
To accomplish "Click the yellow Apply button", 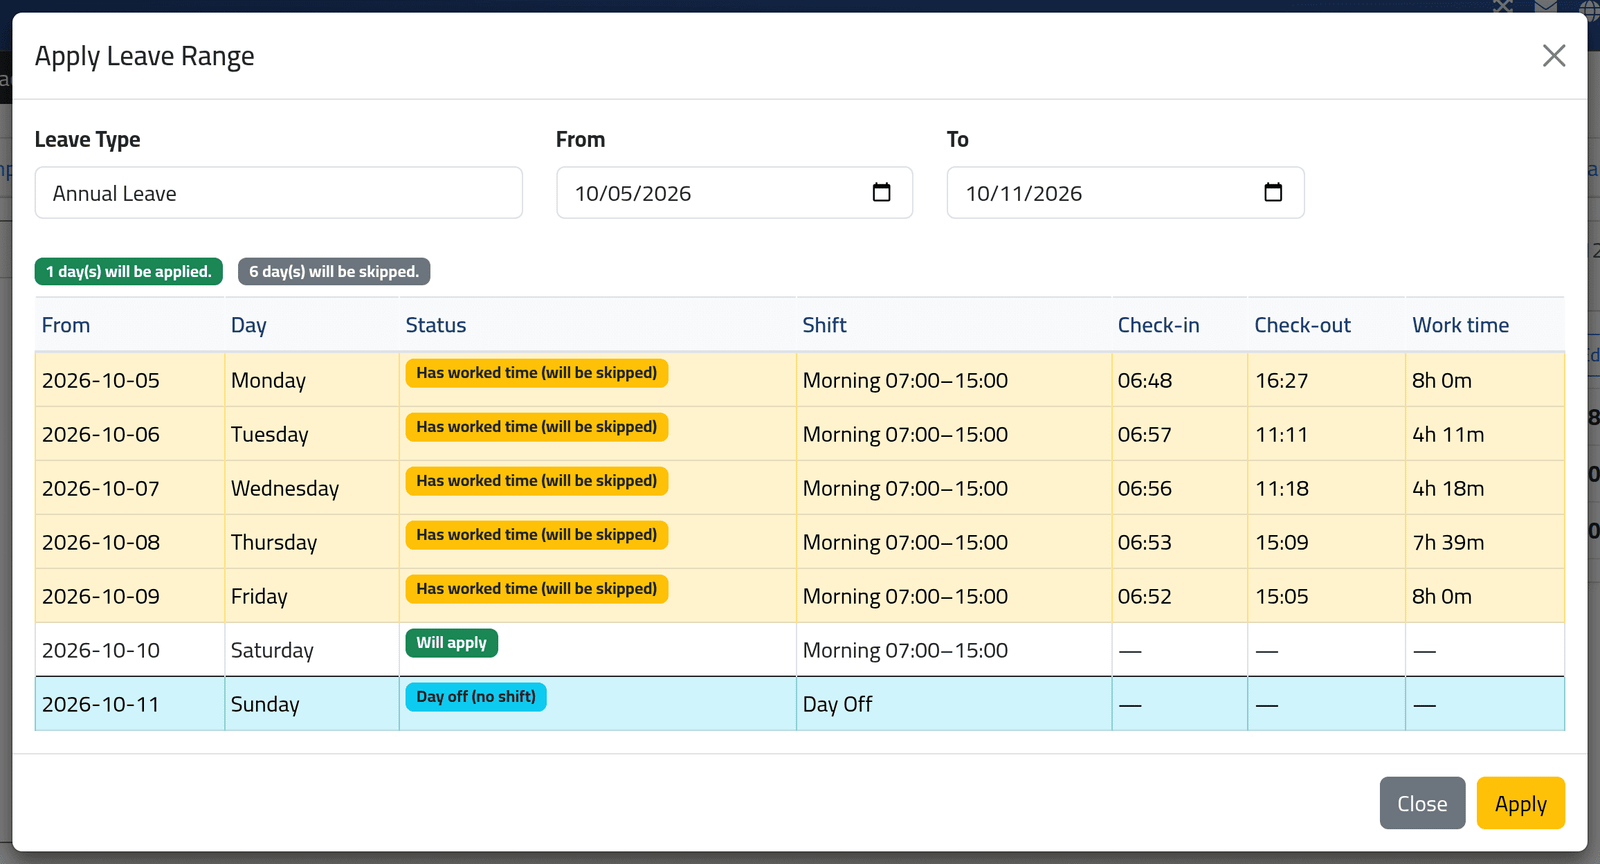I will coord(1520,803).
